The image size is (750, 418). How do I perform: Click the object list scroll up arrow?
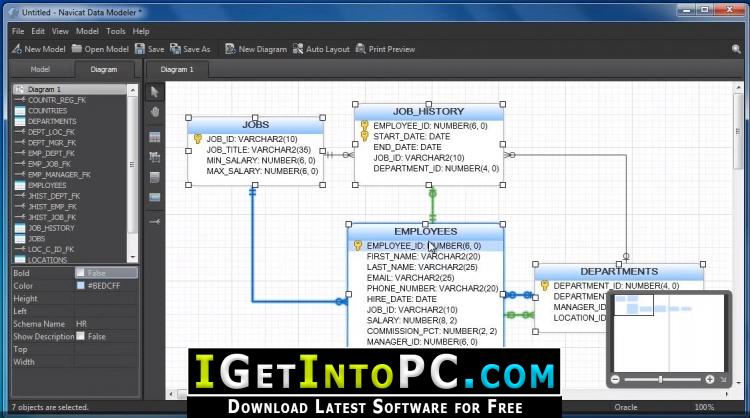point(133,89)
